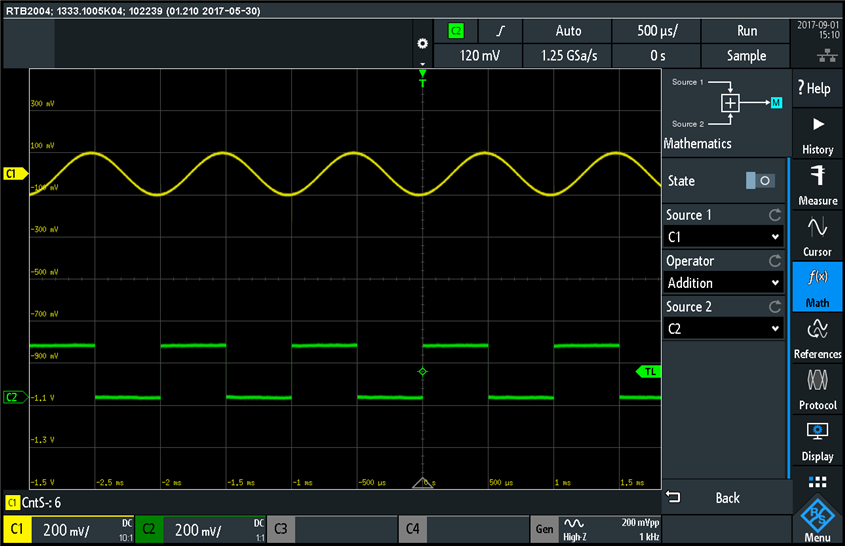Screen dimensions: 845x546
Task: Click the Run acquisition button
Action: [x=747, y=31]
